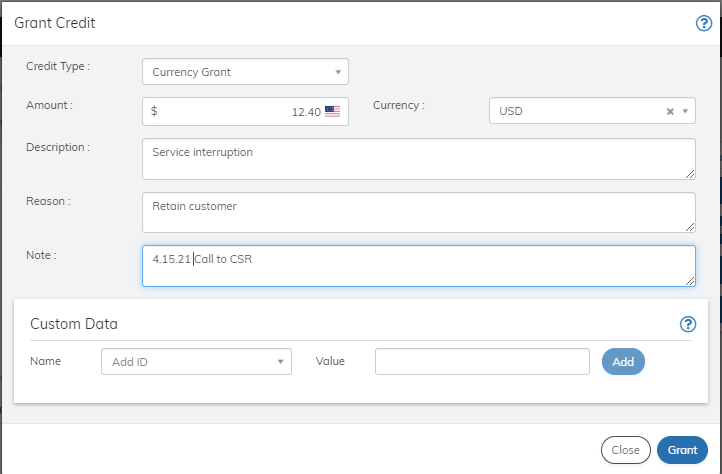Click the Grant button
The image size is (722, 474).
682,450
